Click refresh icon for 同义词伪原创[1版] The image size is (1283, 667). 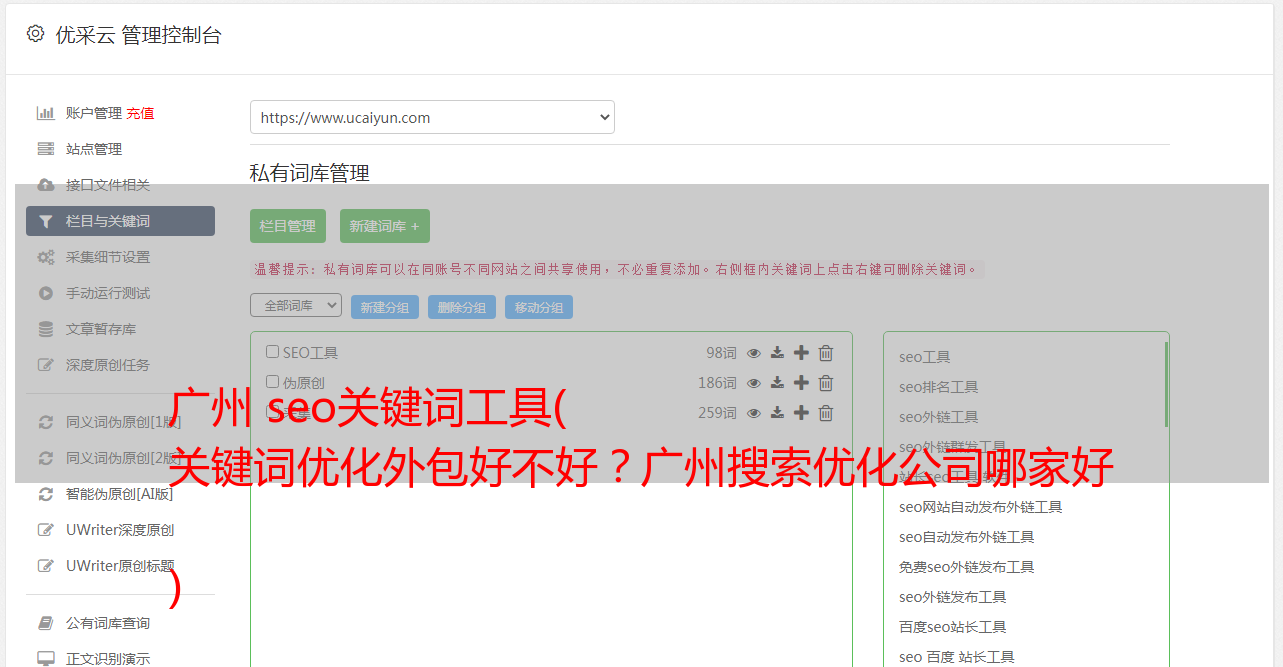[46, 422]
